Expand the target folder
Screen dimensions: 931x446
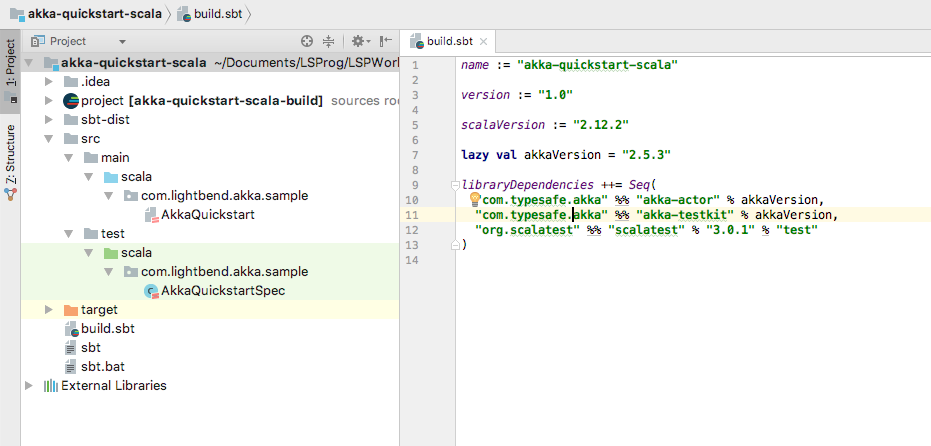pos(49,310)
